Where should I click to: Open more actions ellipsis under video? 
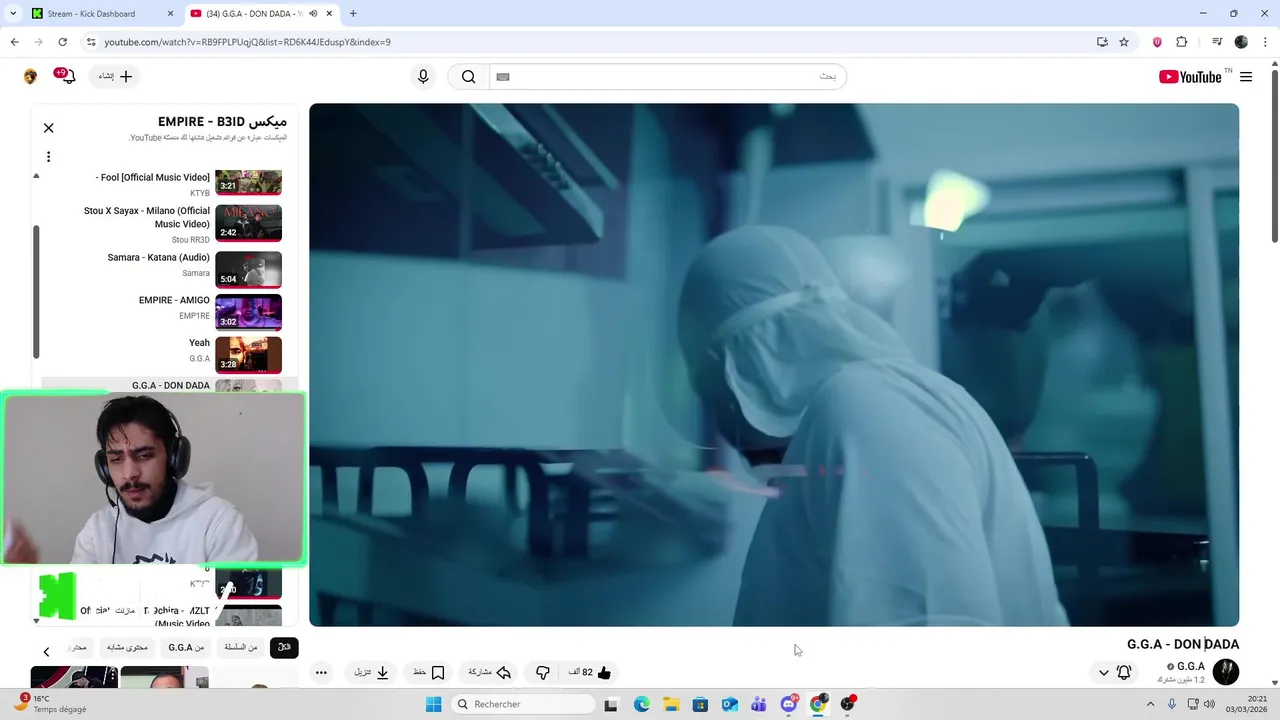point(321,673)
